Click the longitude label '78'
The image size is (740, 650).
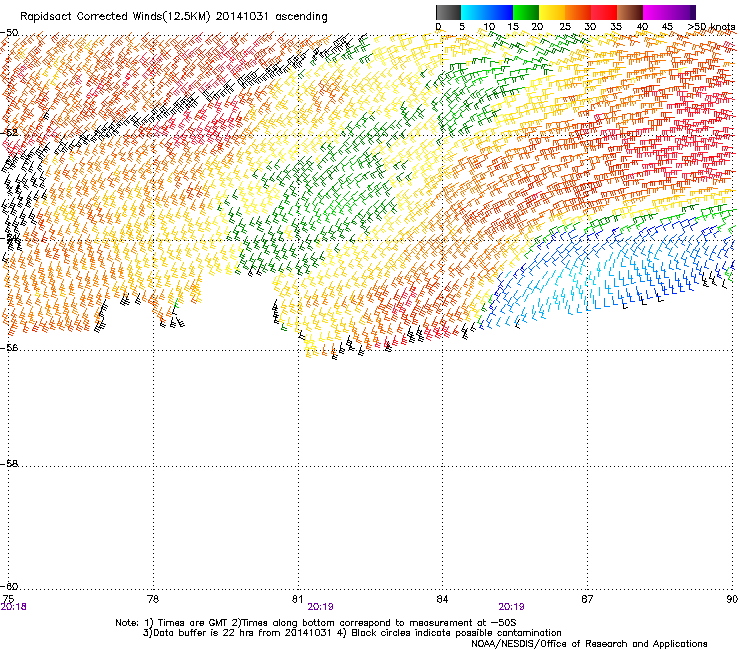pos(153,599)
